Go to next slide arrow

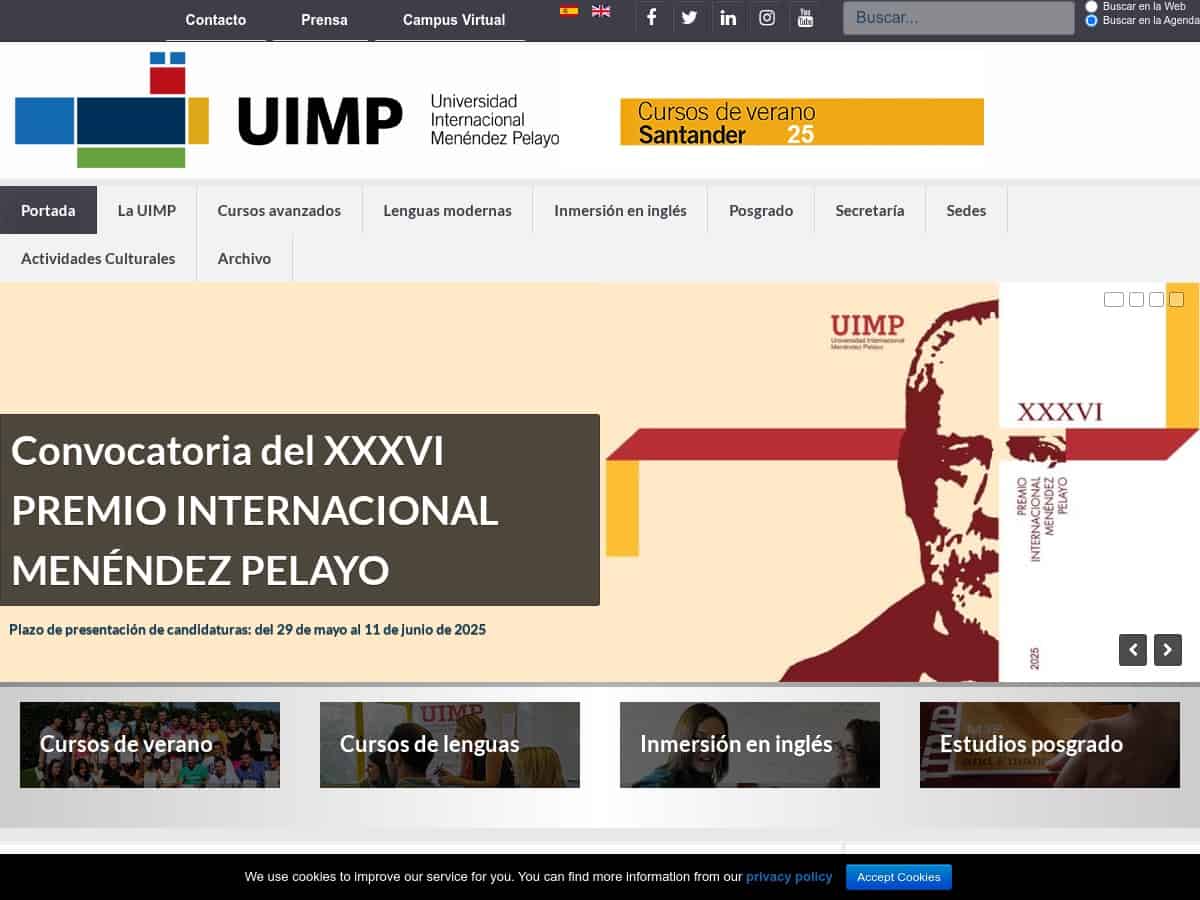(x=1168, y=650)
